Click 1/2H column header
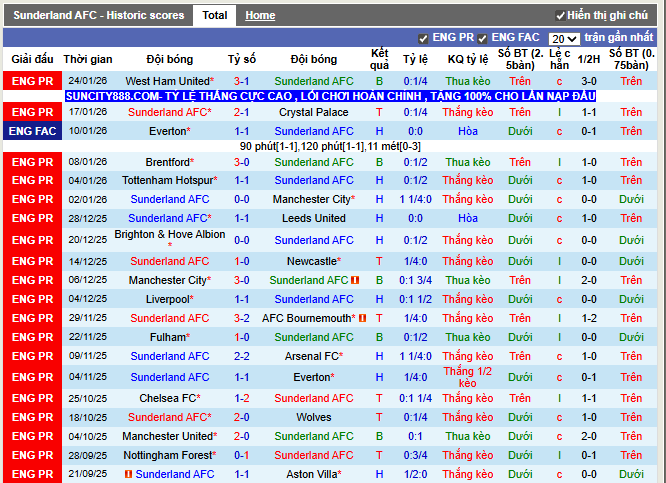666x483 pixels. (x=589, y=59)
